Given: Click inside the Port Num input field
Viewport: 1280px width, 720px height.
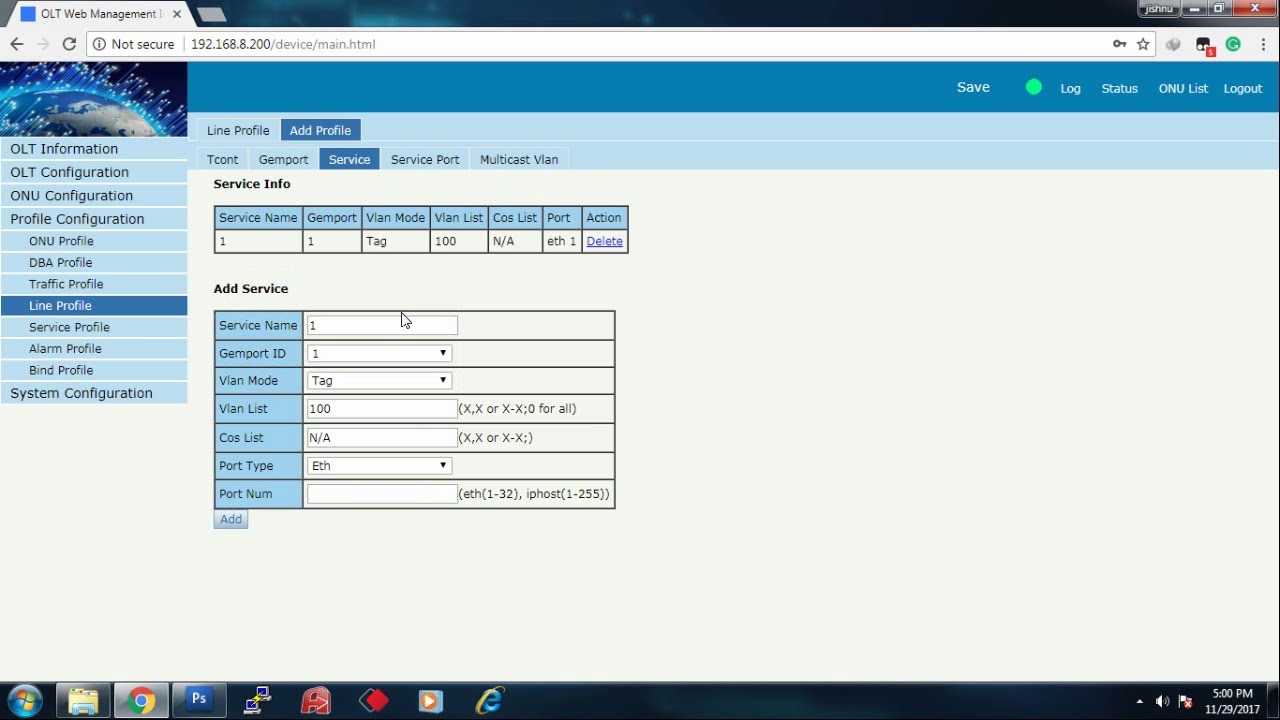Looking at the screenshot, I should click(380, 493).
